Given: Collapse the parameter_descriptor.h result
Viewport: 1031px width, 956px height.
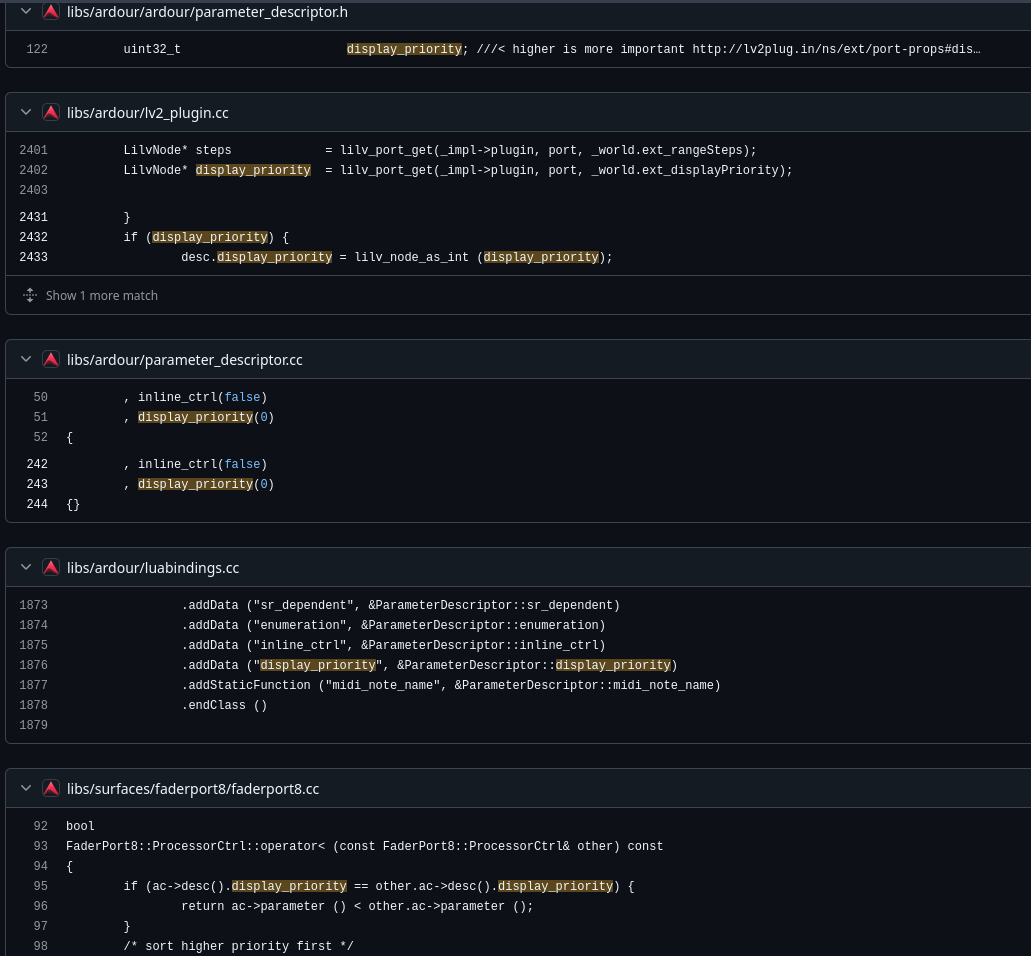Looking at the screenshot, I should tap(26, 12).
